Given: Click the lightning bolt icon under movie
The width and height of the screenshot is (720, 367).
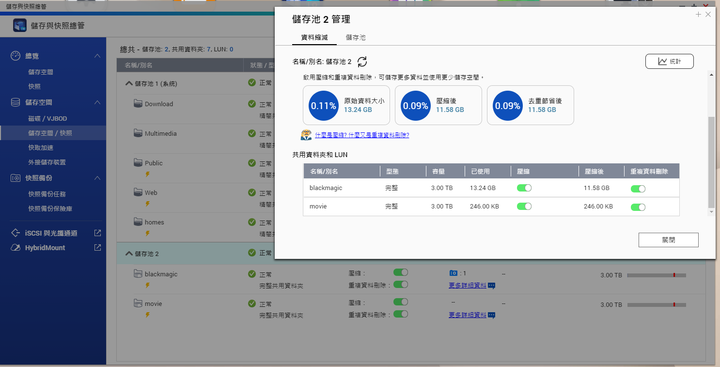Looking at the screenshot, I should (147, 315).
